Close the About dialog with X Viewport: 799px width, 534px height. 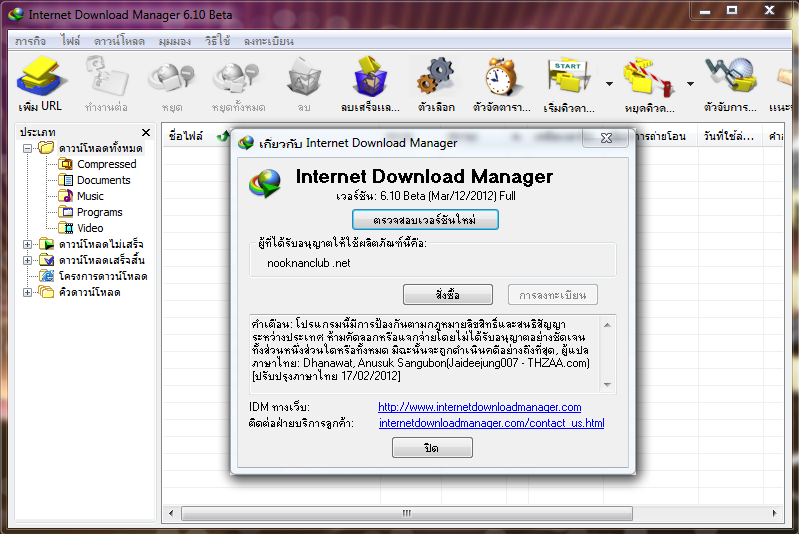tap(606, 138)
